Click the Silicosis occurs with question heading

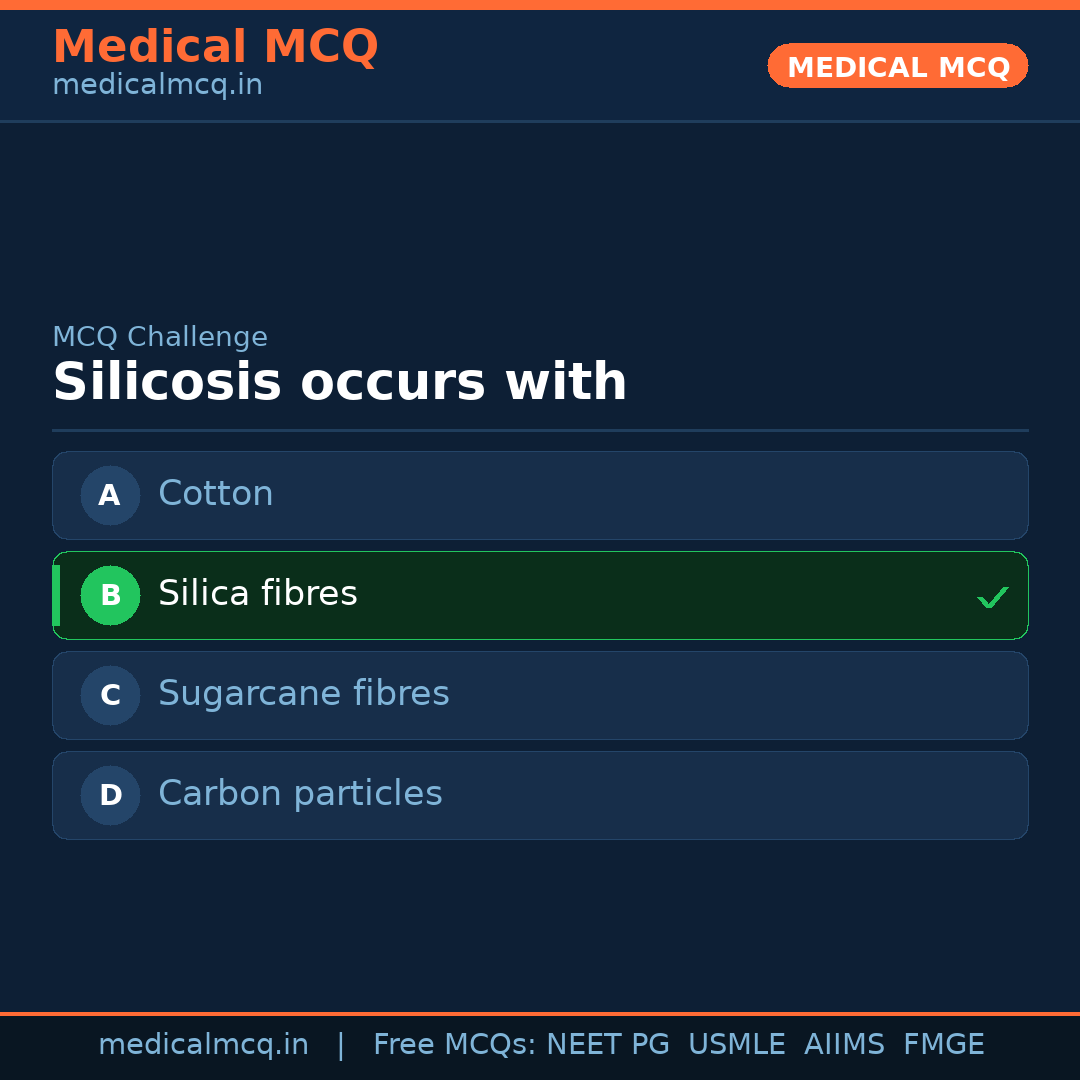pyautogui.click(x=340, y=383)
